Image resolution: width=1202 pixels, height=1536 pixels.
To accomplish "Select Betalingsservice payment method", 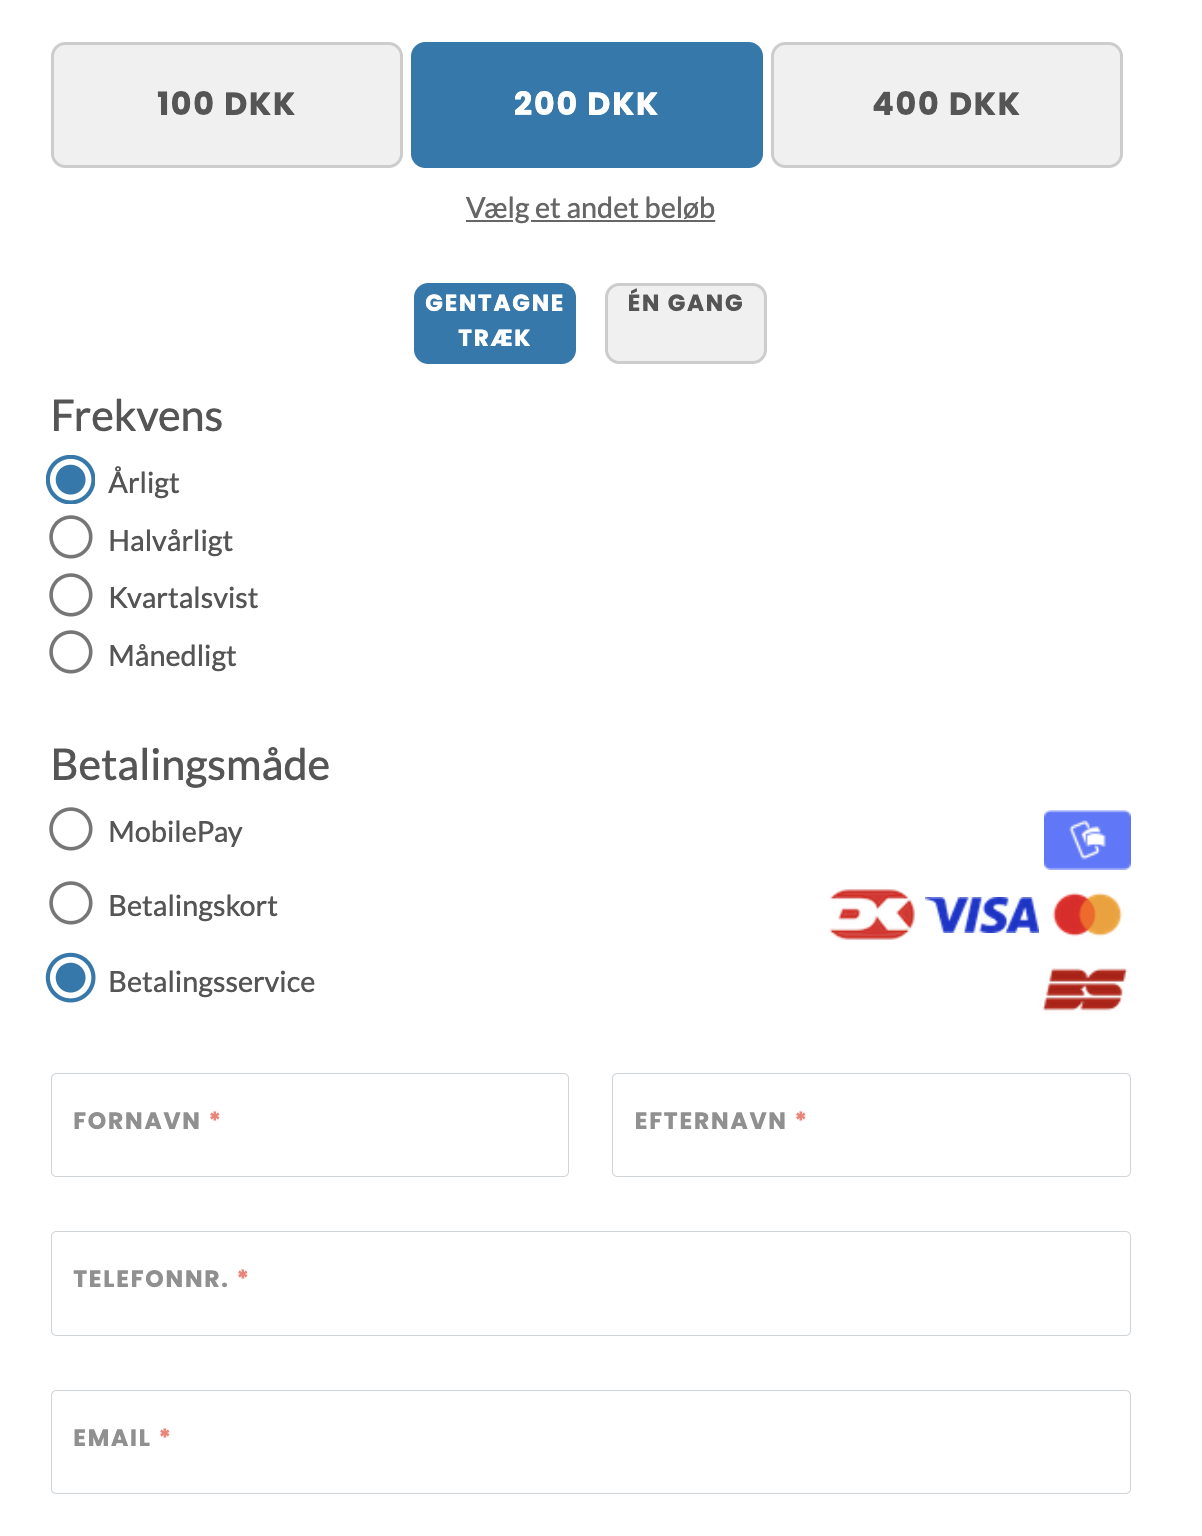I will pyautogui.click(x=70, y=979).
